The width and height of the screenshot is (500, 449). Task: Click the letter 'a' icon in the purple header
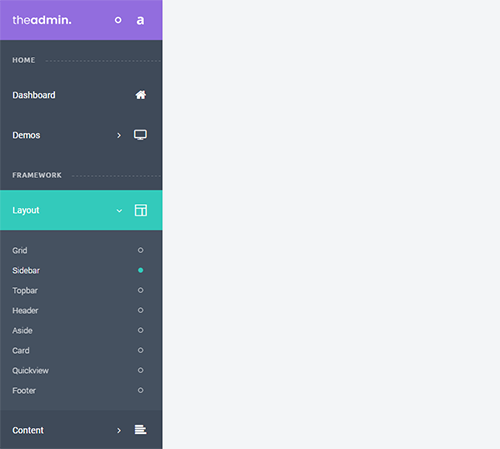coord(140,20)
